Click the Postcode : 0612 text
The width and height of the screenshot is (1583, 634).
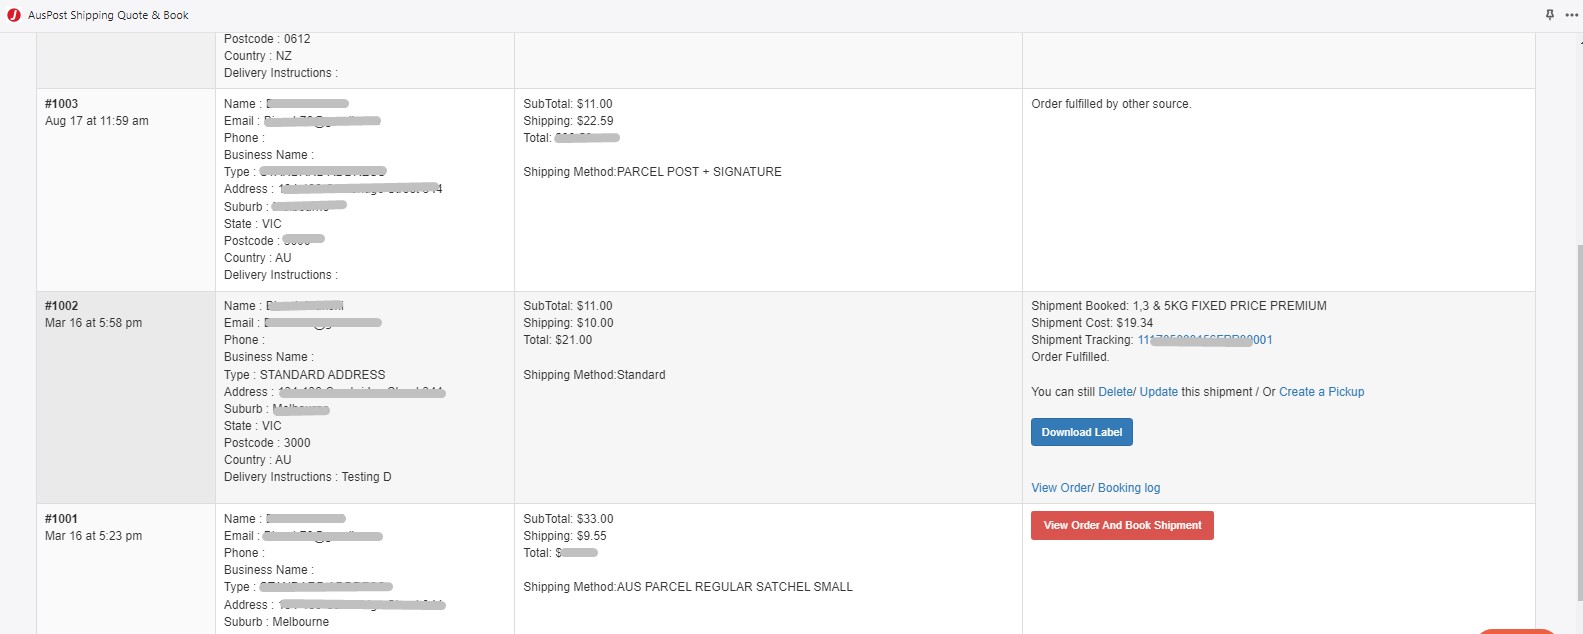tap(267, 39)
